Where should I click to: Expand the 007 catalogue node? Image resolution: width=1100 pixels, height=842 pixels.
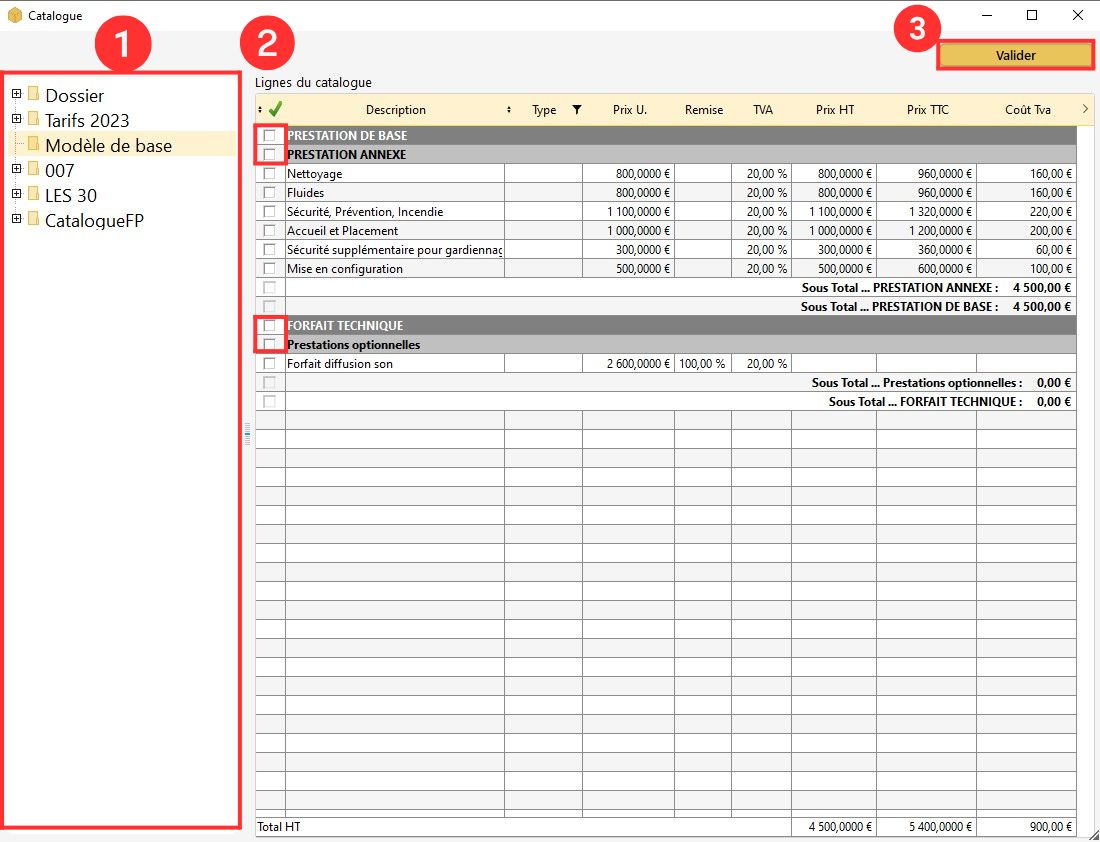click(x=16, y=169)
